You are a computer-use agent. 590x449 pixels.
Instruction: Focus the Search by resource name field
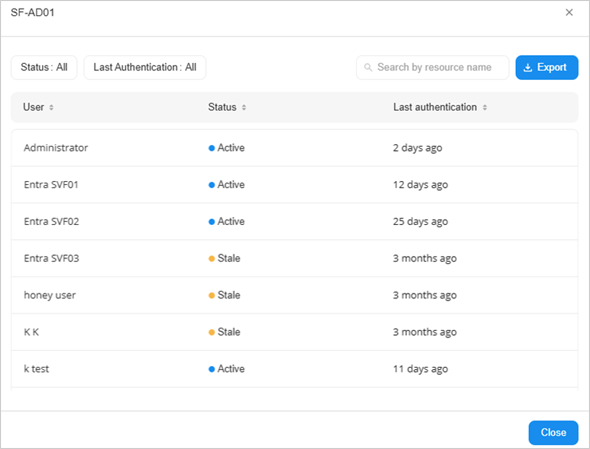tap(433, 67)
